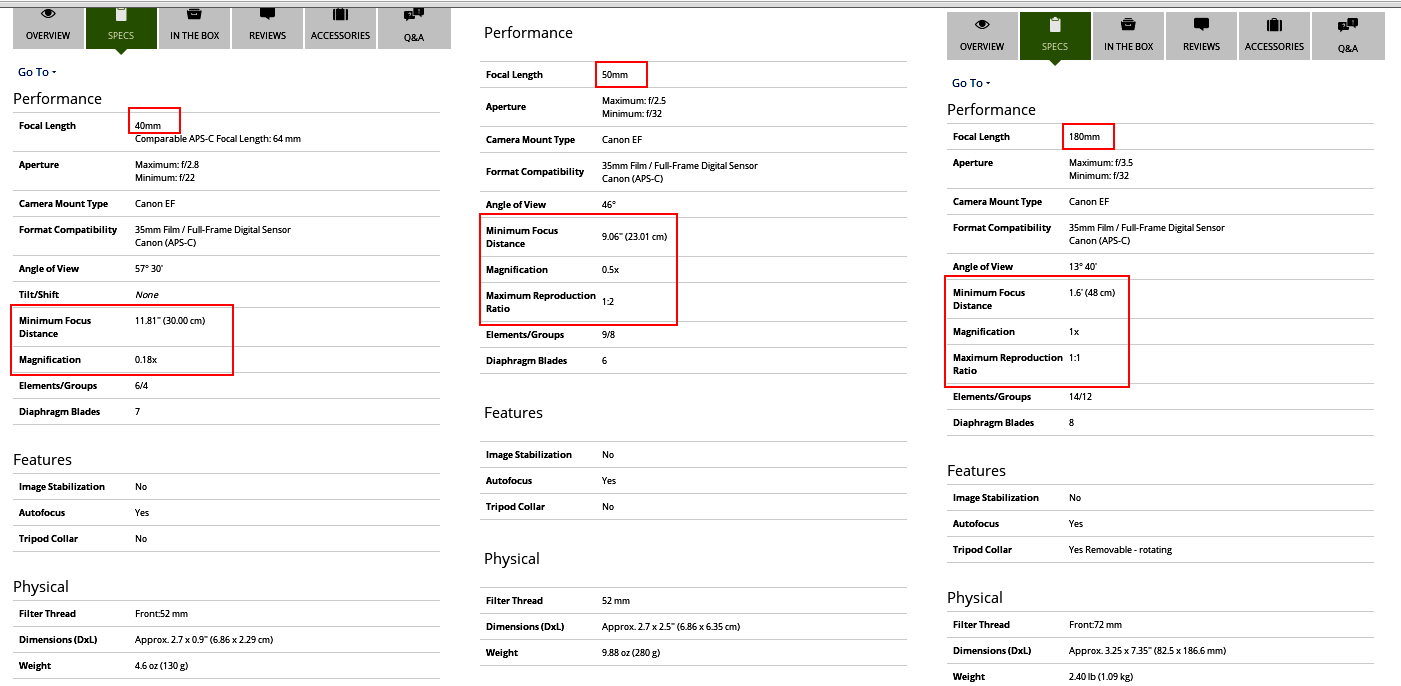This screenshot has width=1401, height=686.
Task: Click the box icon on the left In the Box tab
Action: click(x=195, y=15)
